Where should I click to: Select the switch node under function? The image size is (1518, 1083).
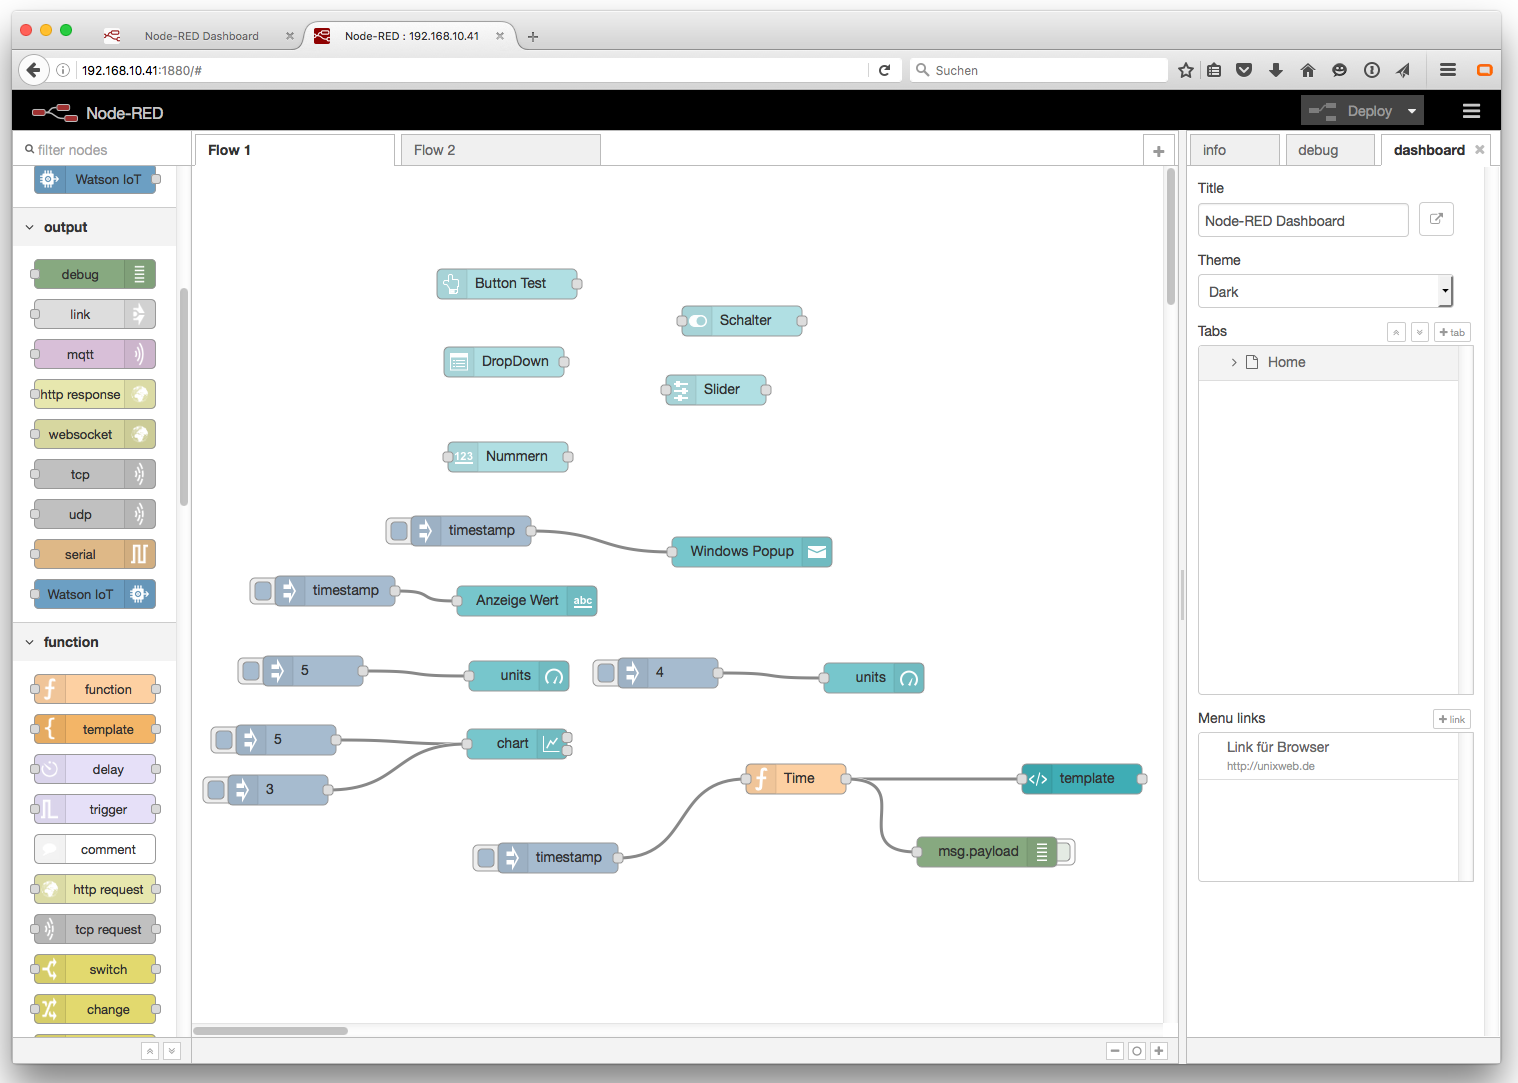[x=95, y=969]
